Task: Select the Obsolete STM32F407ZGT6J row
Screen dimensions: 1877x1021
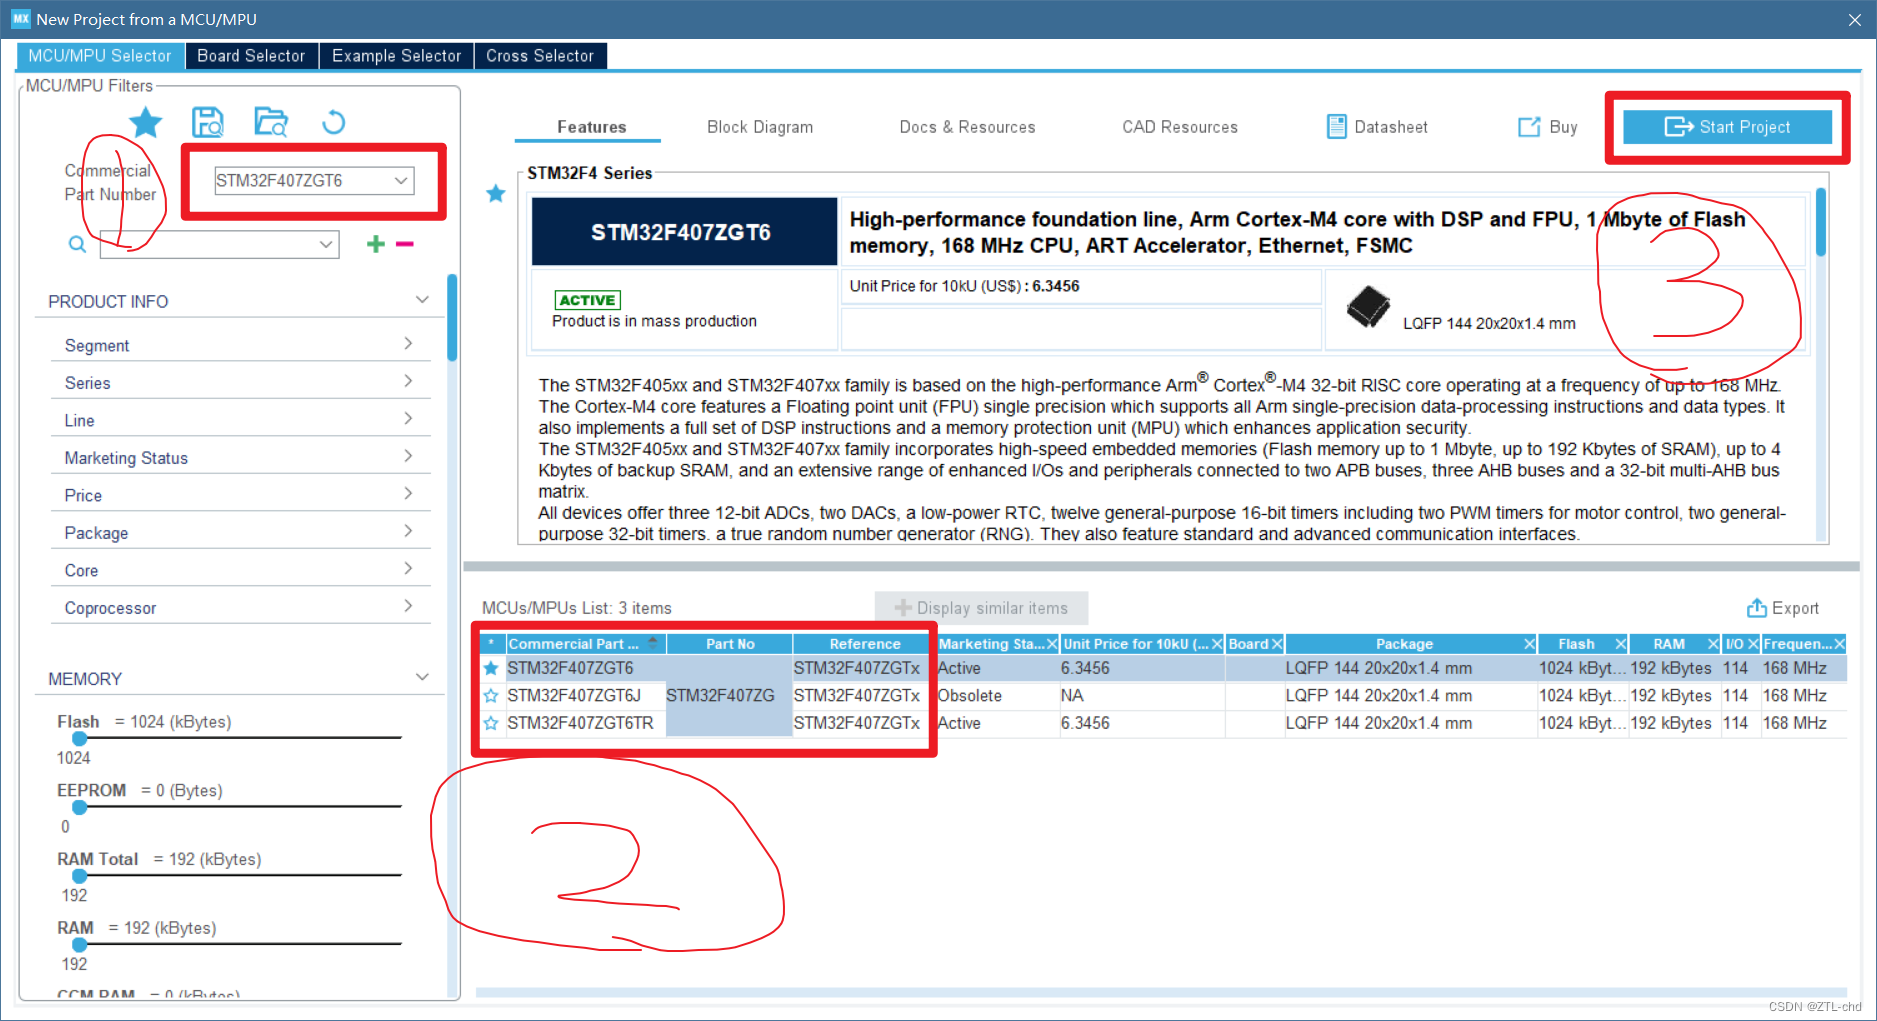Action: (x=1163, y=696)
